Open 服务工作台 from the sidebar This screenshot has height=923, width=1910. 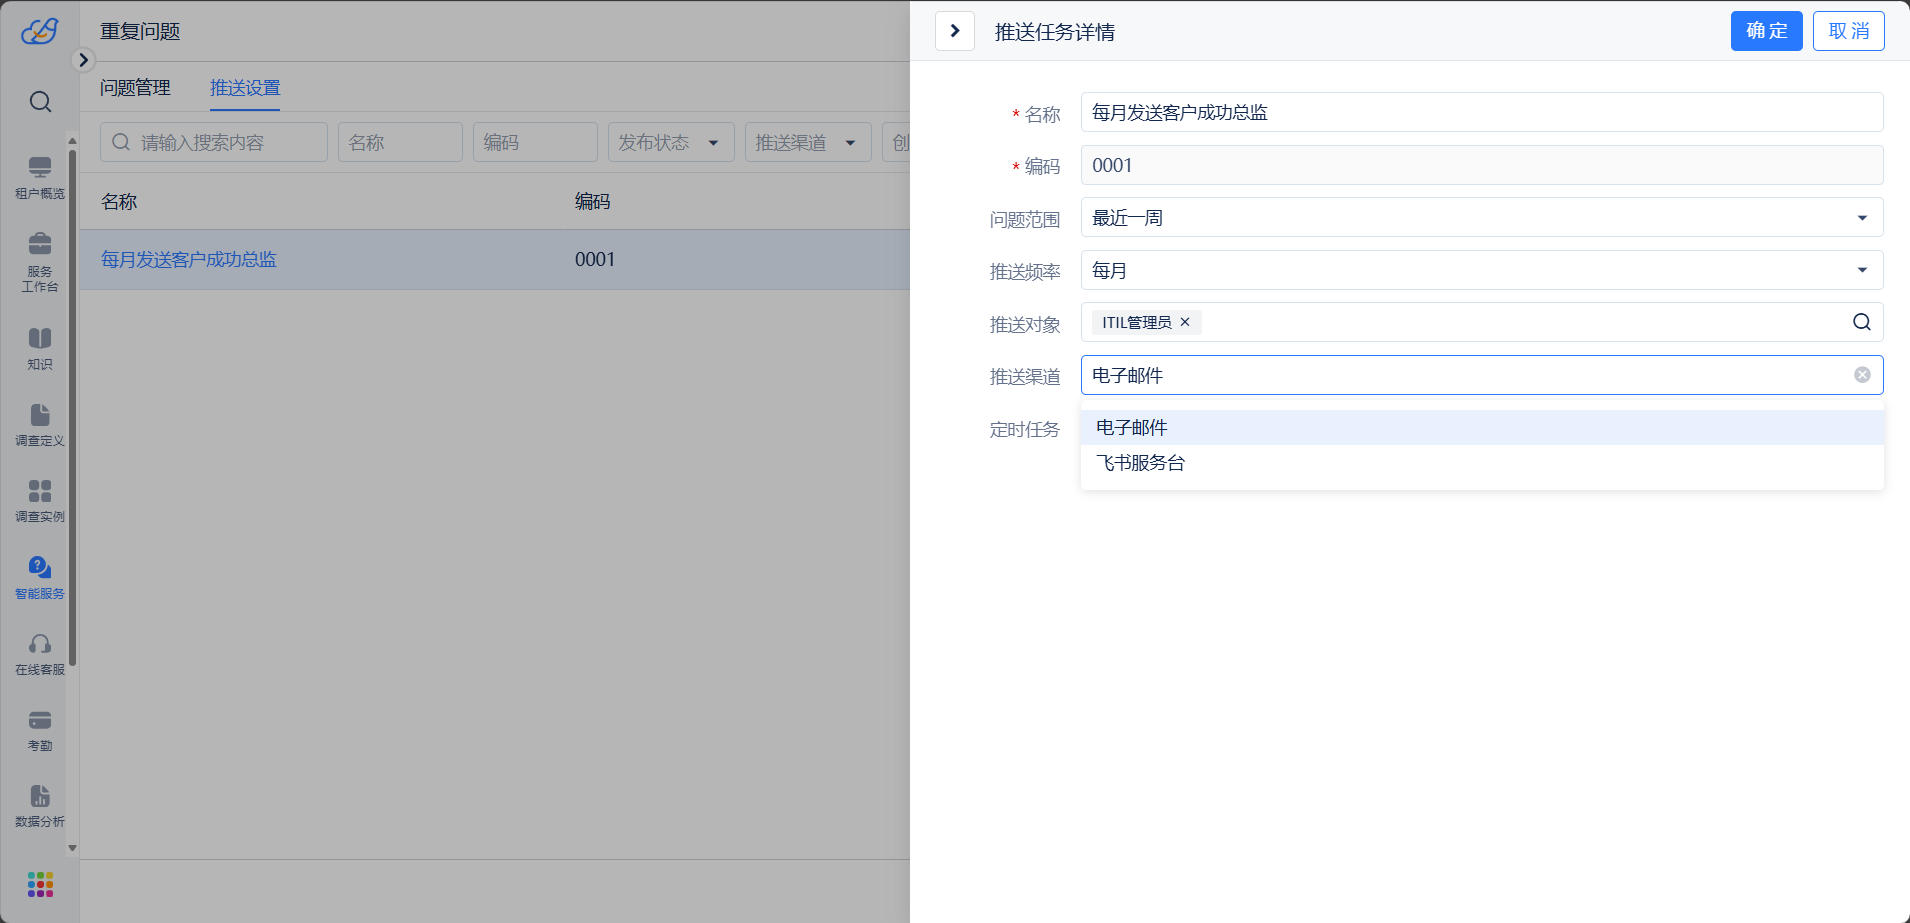40,262
